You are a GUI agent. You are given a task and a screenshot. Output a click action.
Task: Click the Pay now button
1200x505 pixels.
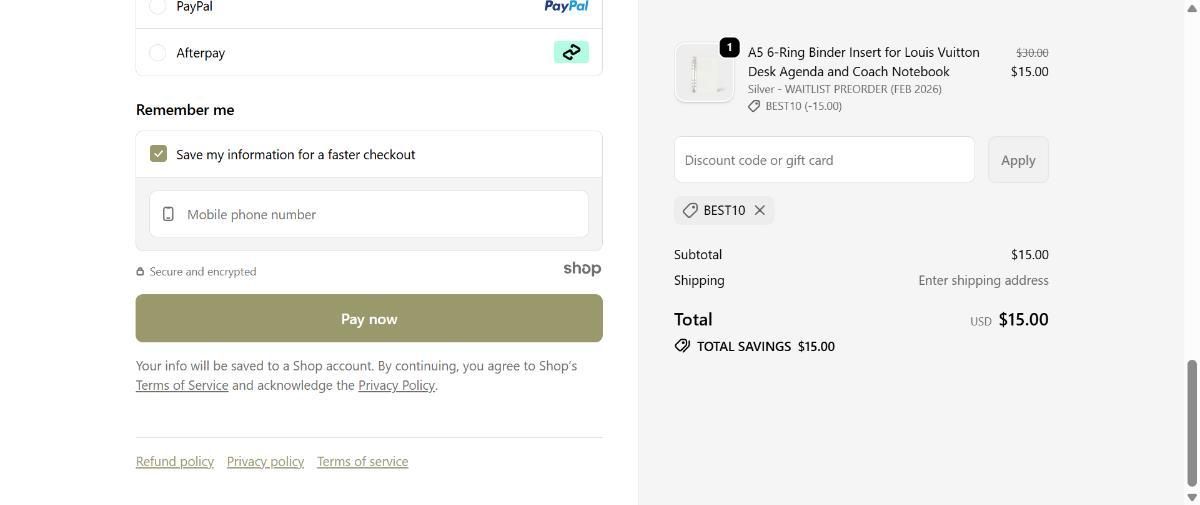click(x=369, y=319)
